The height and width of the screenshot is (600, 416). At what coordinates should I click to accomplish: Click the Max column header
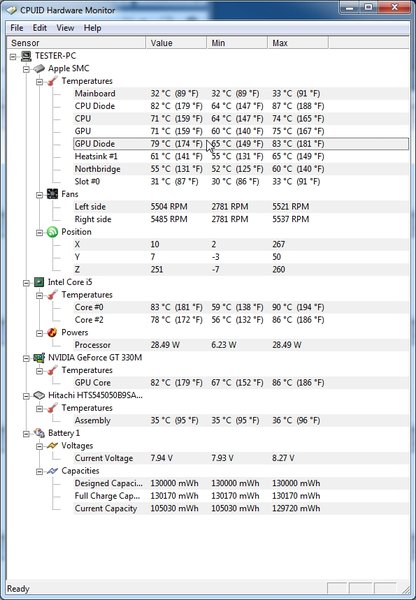click(x=298, y=43)
